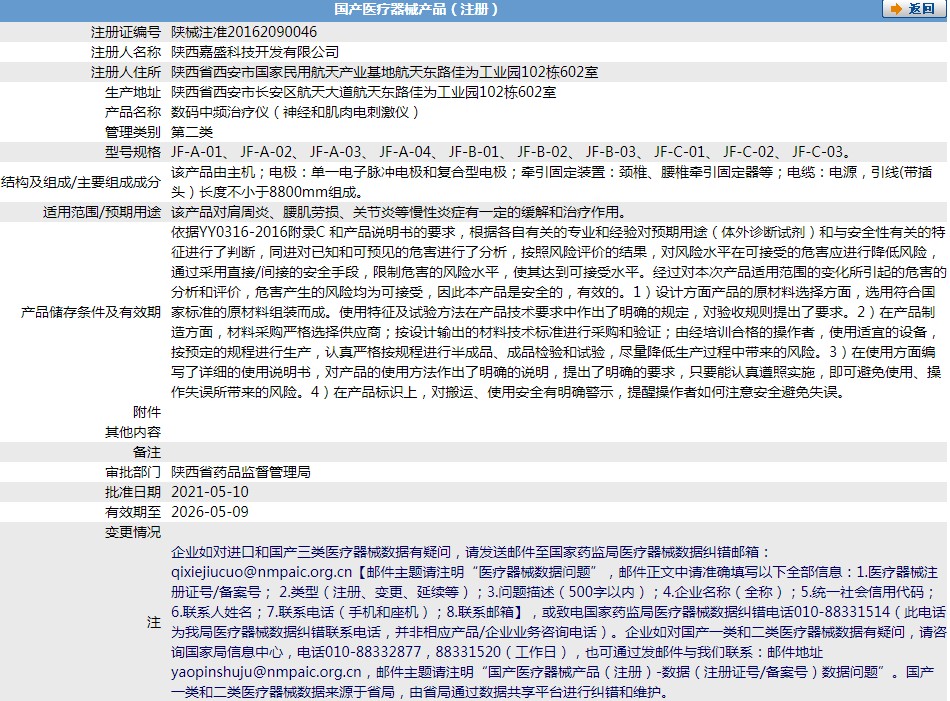
Task: Click the 审批部门 label
Action: (133, 472)
